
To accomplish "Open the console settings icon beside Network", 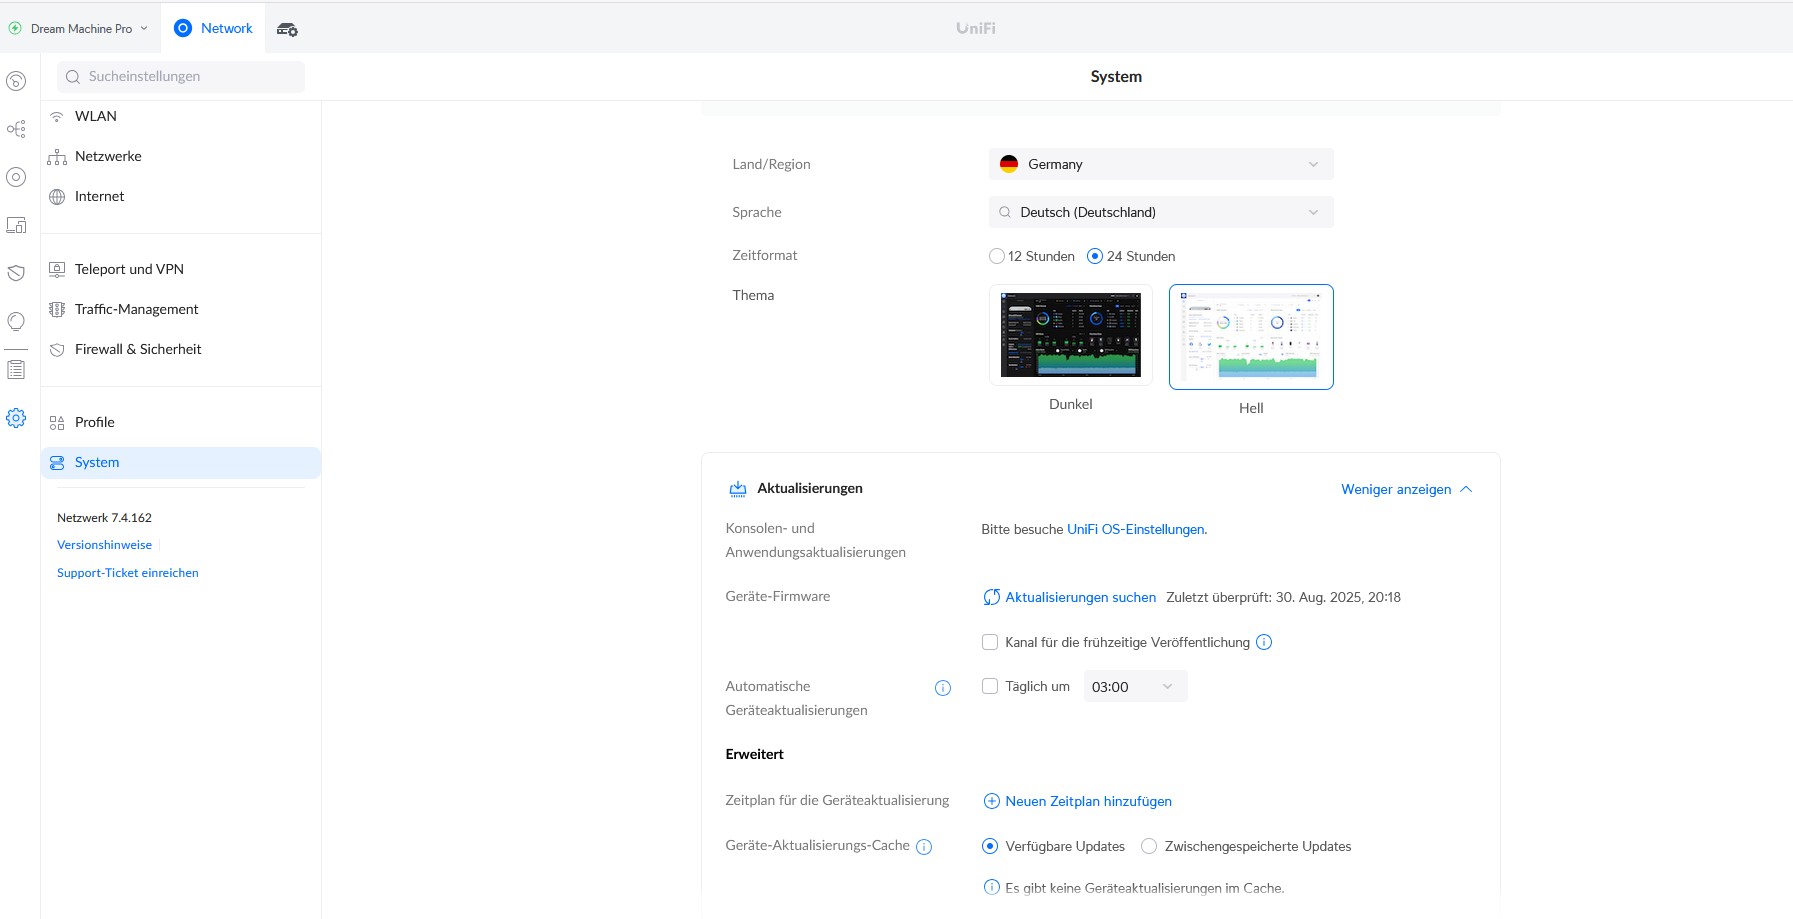I will tap(287, 29).
